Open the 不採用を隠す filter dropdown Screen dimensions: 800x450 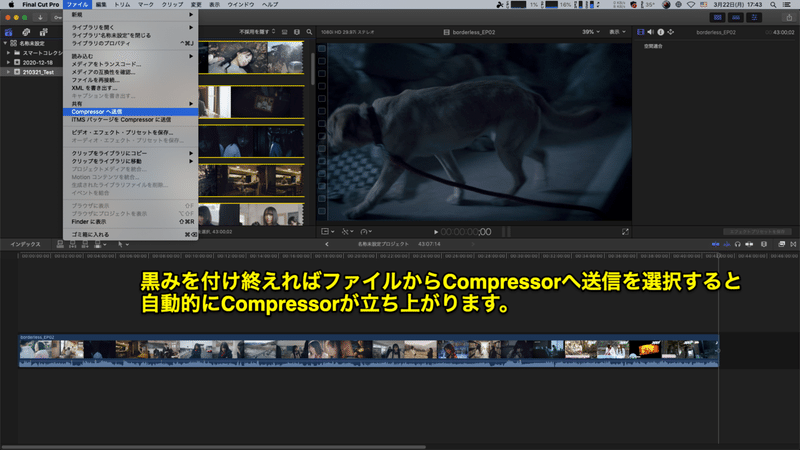click(x=257, y=32)
